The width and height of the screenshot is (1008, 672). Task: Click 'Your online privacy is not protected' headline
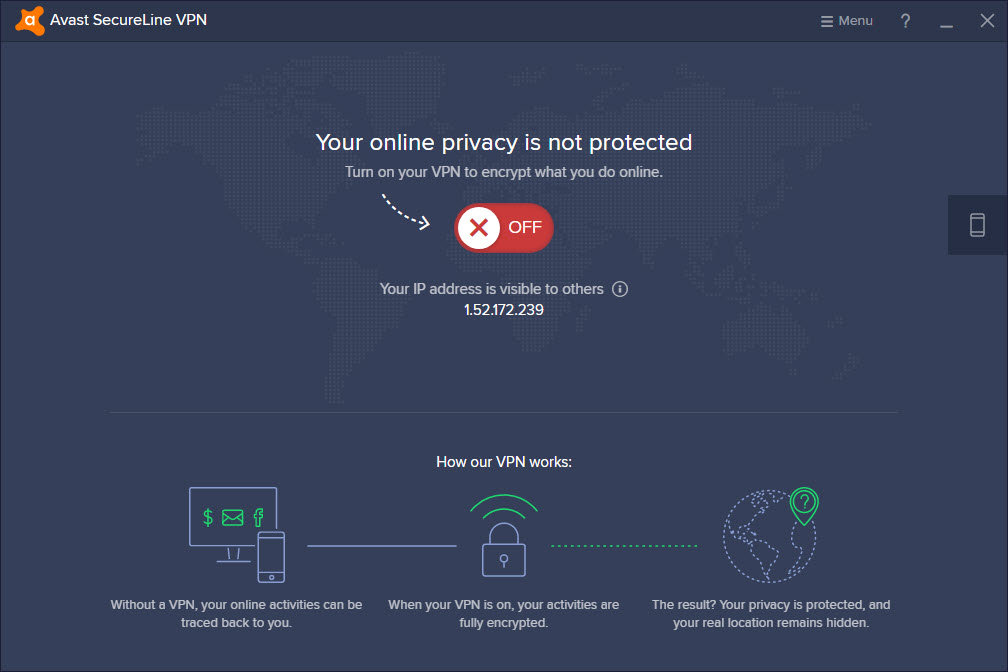tap(504, 143)
